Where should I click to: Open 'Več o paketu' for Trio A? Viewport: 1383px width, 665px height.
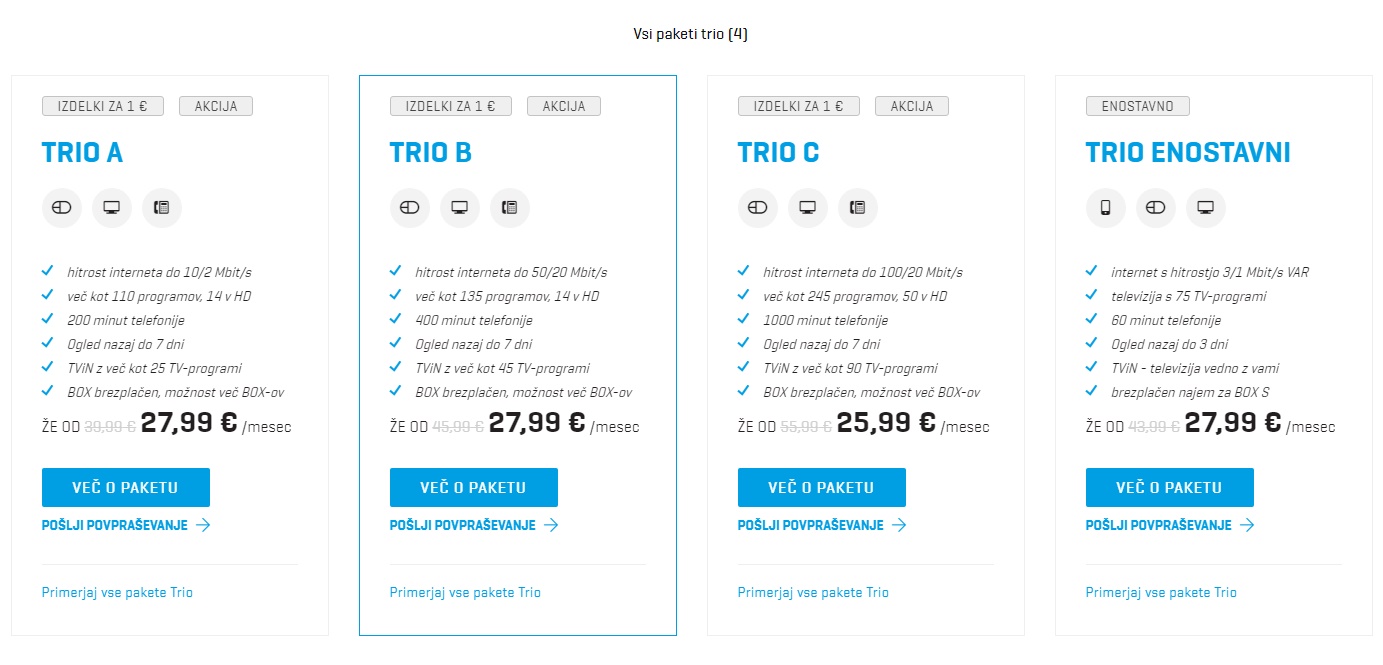click(126, 487)
